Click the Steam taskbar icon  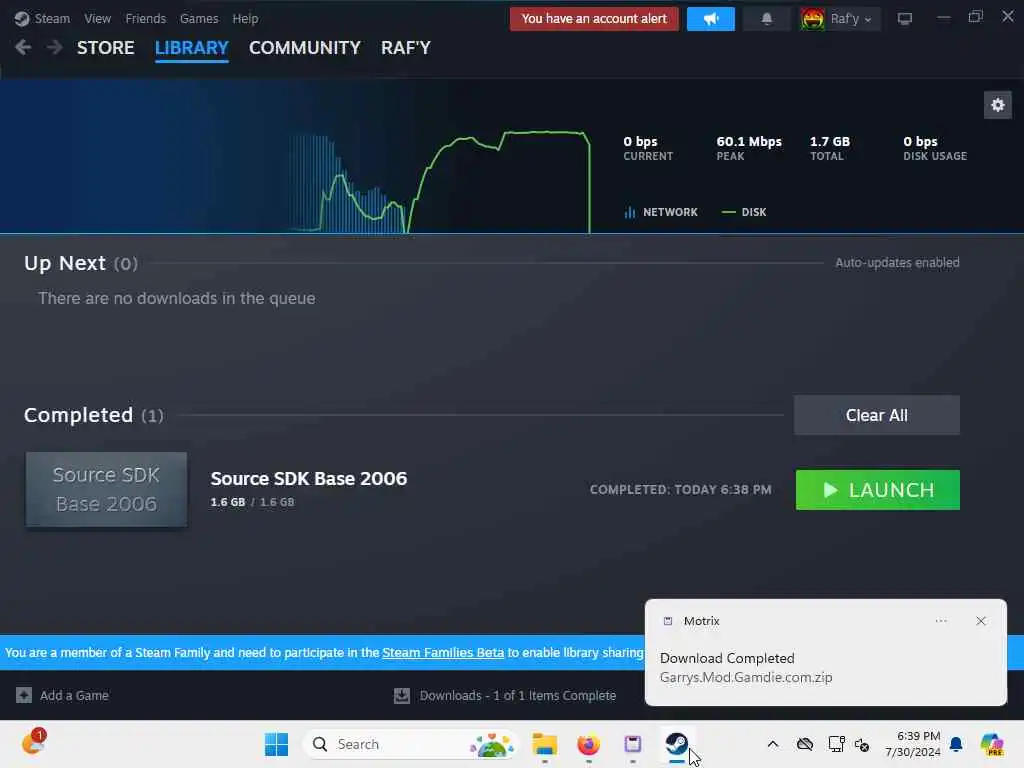click(x=677, y=744)
